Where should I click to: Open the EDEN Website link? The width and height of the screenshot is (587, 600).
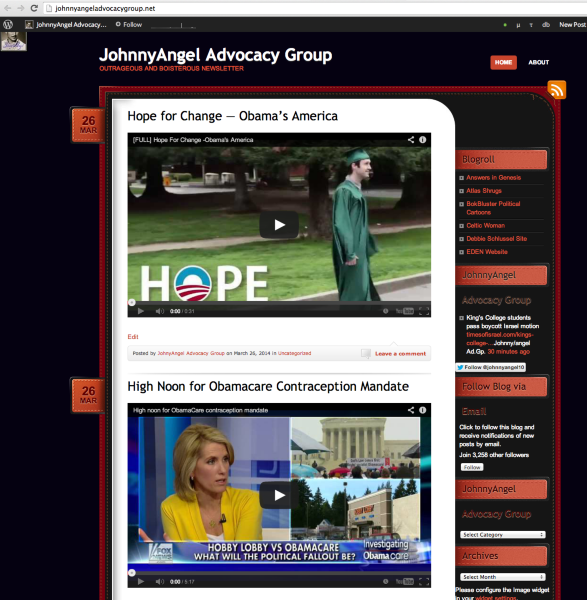[487, 252]
